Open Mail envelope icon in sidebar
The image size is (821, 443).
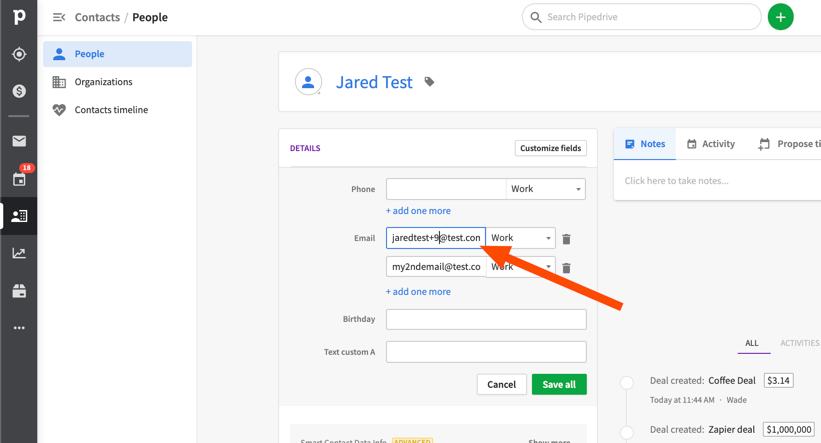pos(19,141)
